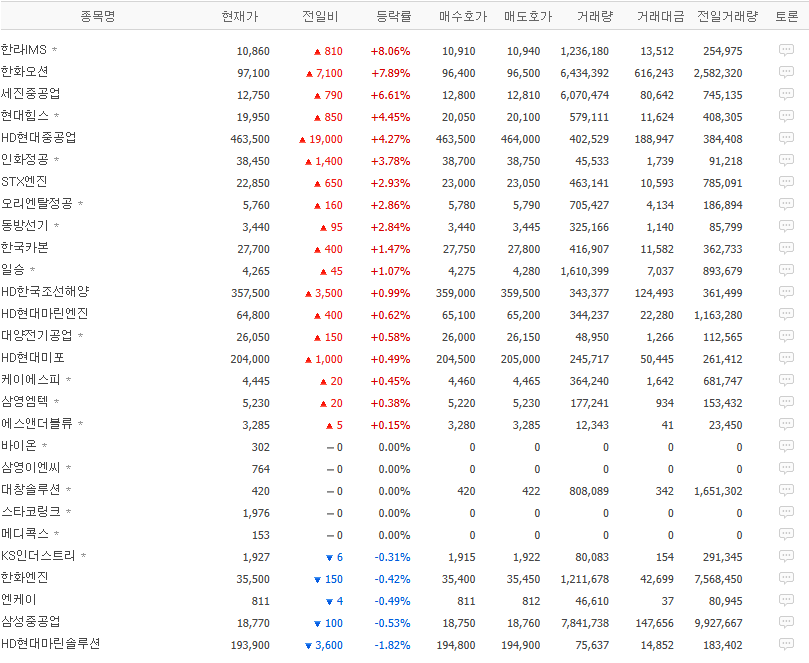The image size is (809, 663).
Task: Open discussion icon for 대창솔루션 row
Action: pos(786,490)
